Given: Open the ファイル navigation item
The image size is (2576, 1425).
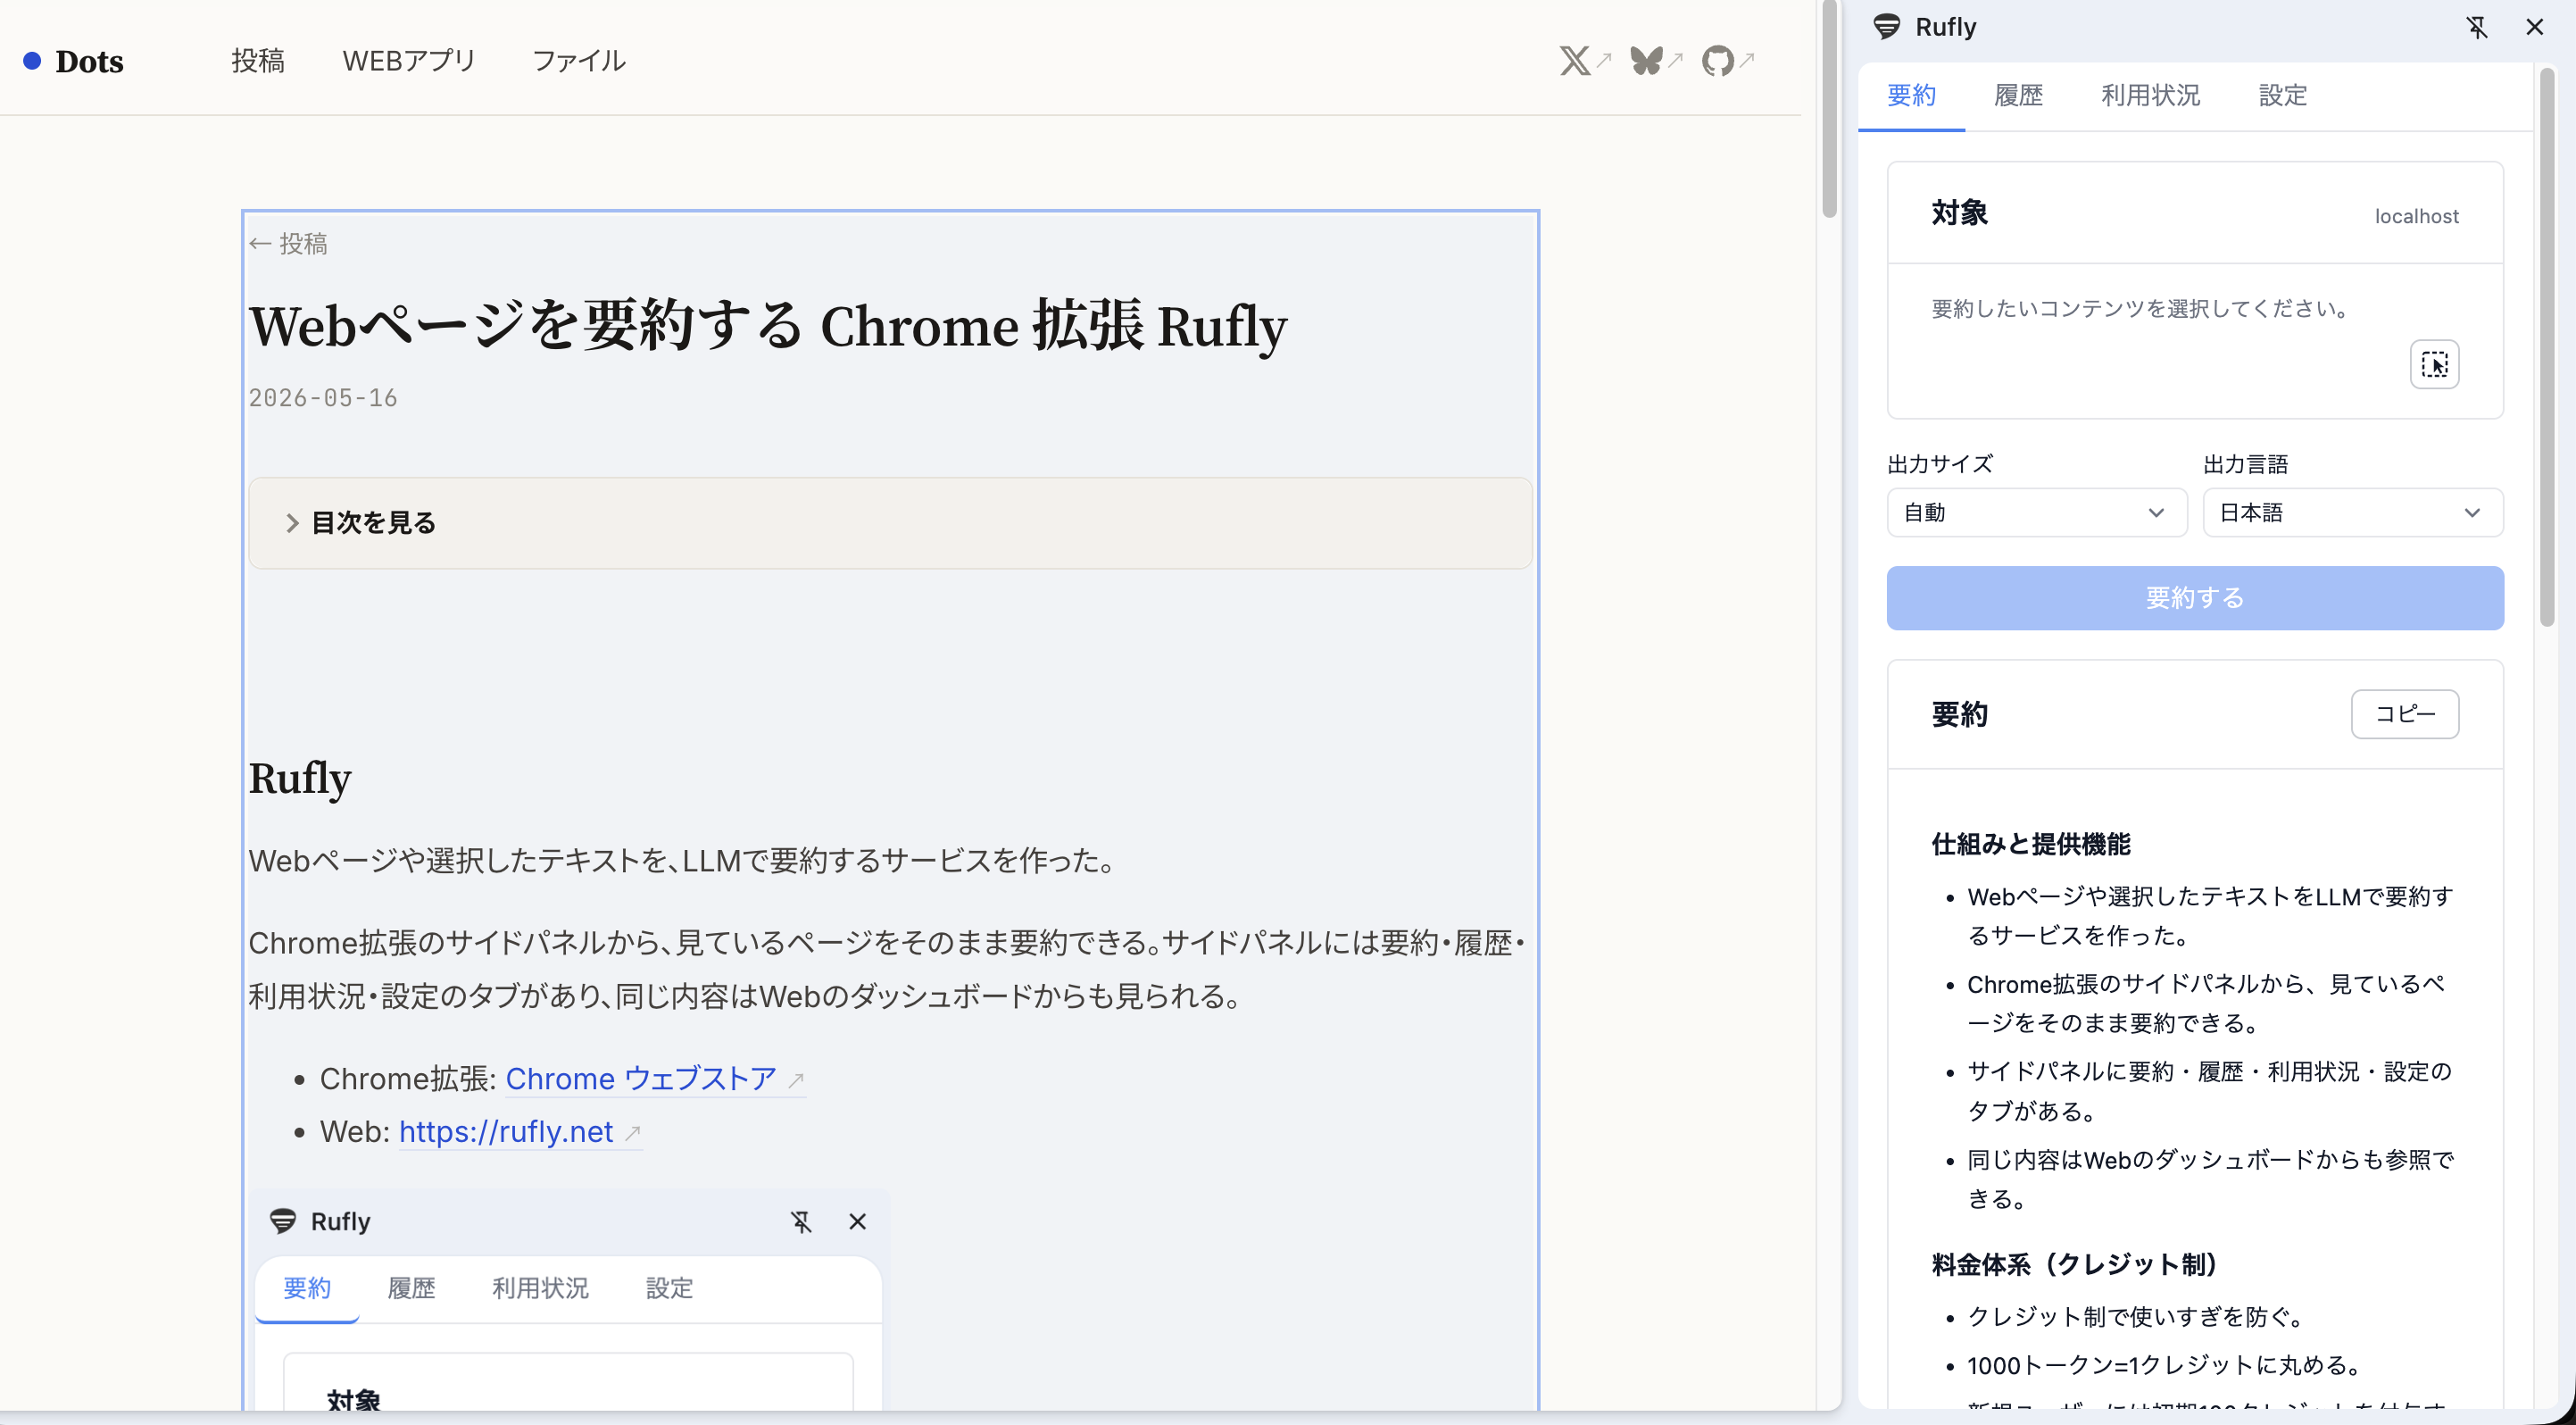Looking at the screenshot, I should tap(579, 61).
